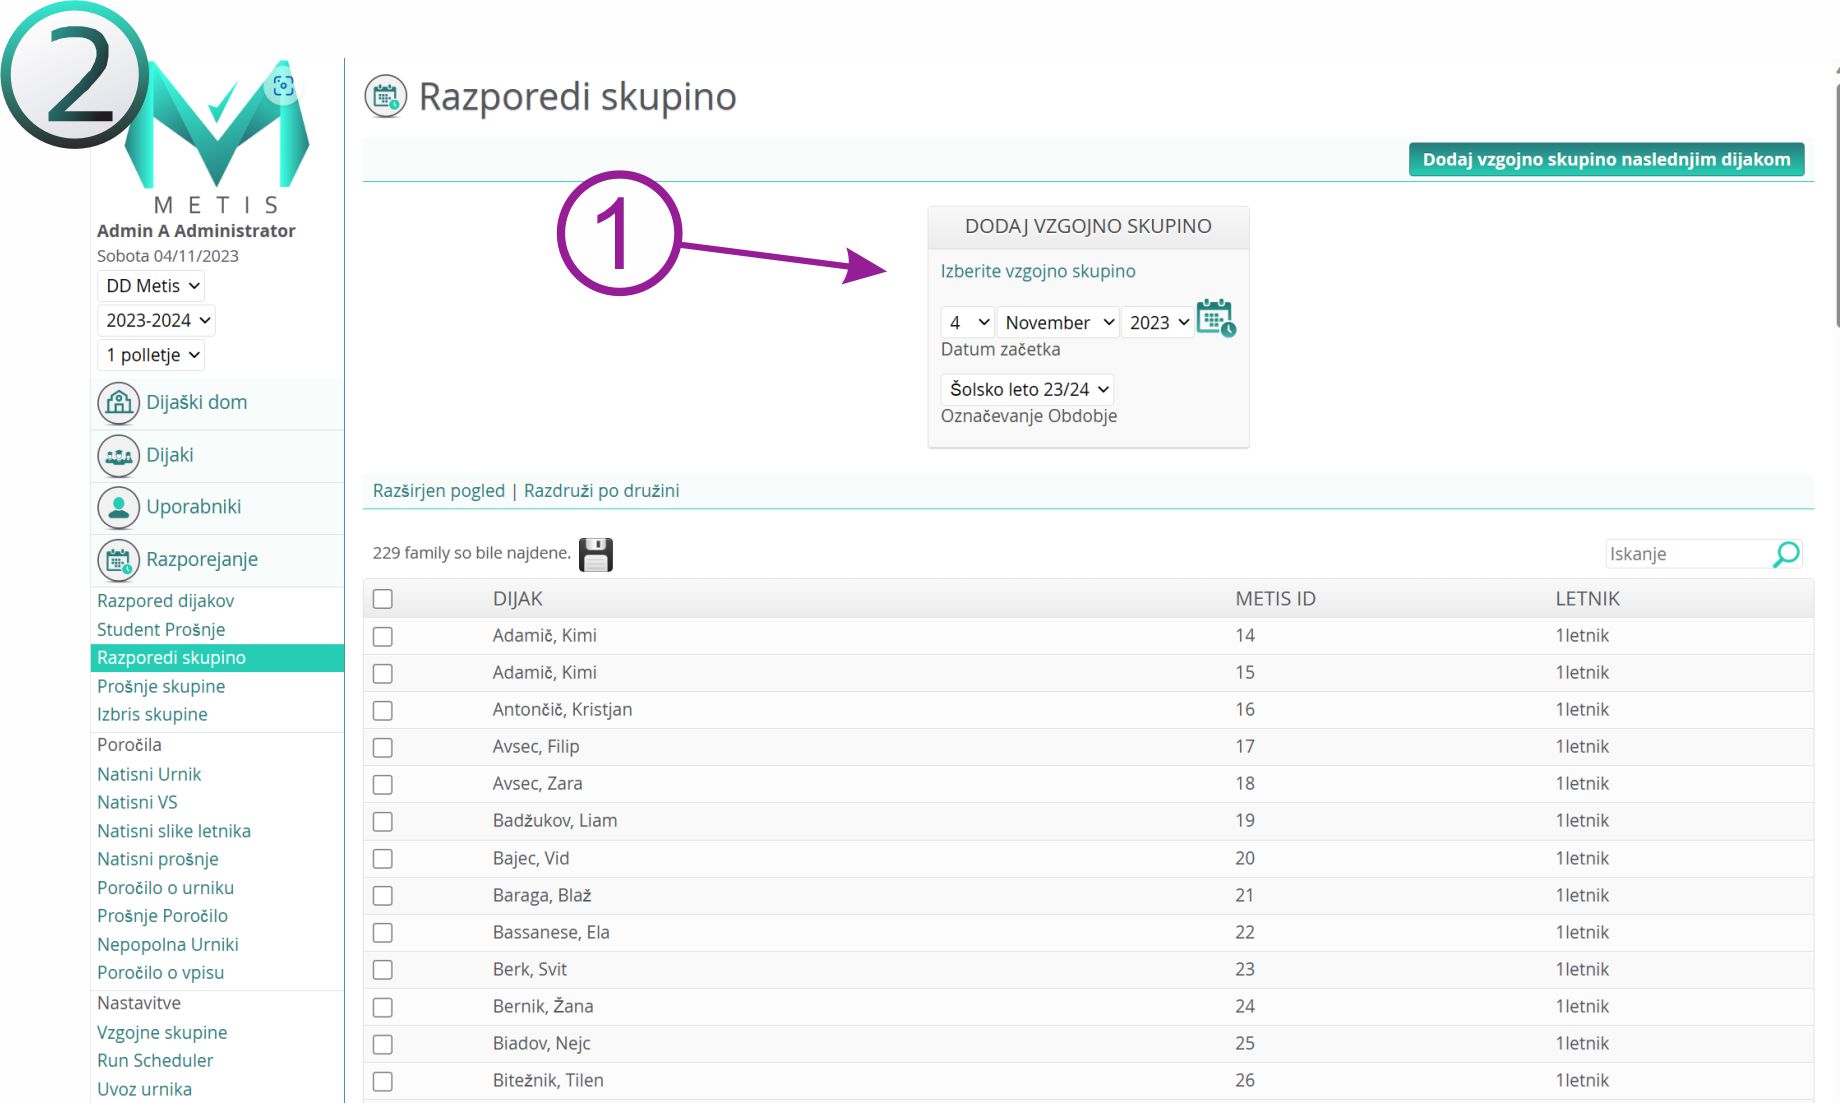Click the Dijaški dom building icon
Viewport: 1840px width, 1103px height.
118,403
